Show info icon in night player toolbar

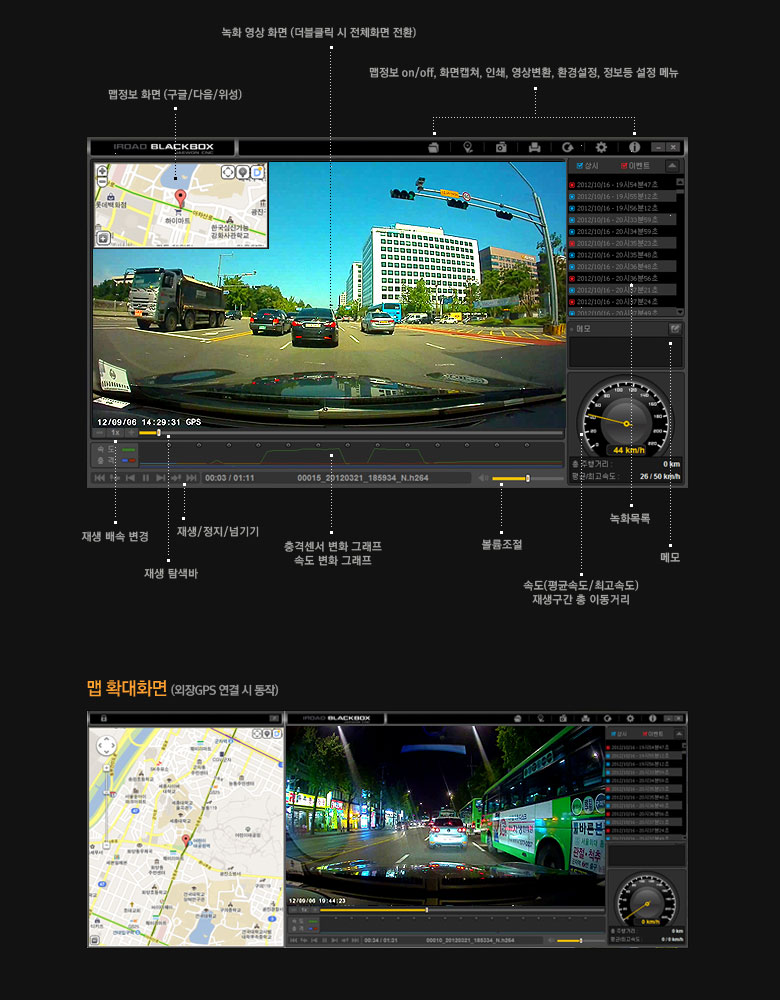652,718
